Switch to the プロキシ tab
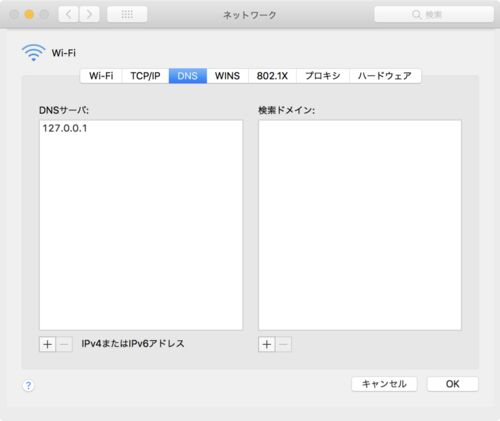The image size is (500, 421). click(323, 76)
